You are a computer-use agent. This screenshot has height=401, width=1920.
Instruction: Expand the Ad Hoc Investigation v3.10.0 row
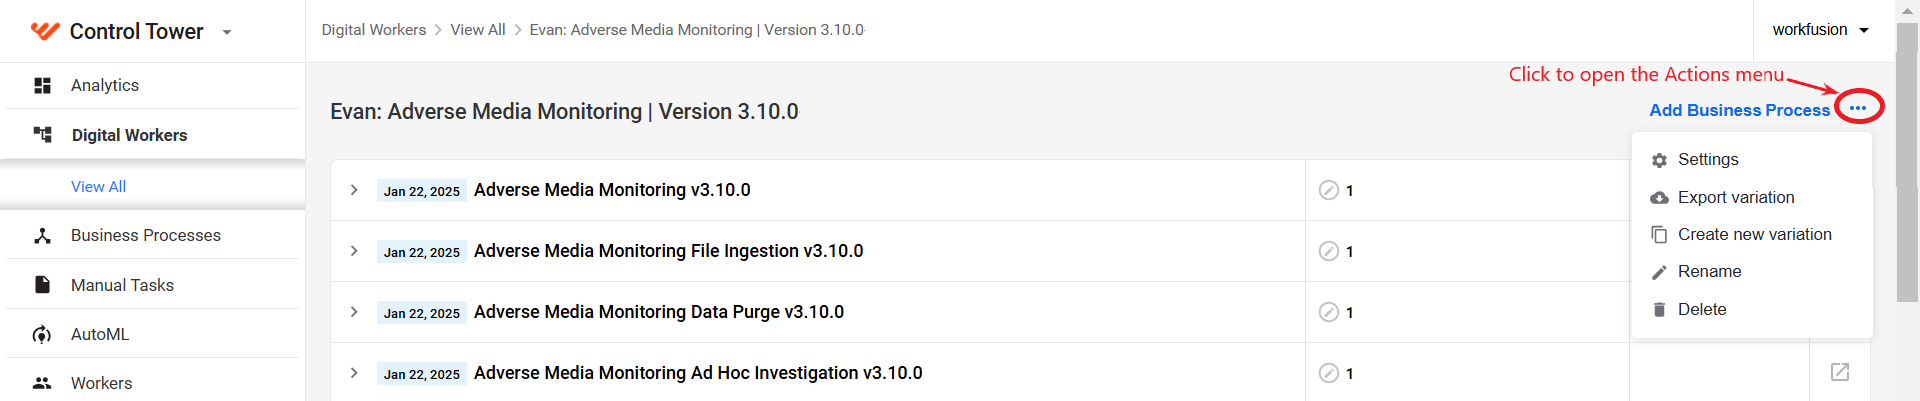click(x=354, y=373)
